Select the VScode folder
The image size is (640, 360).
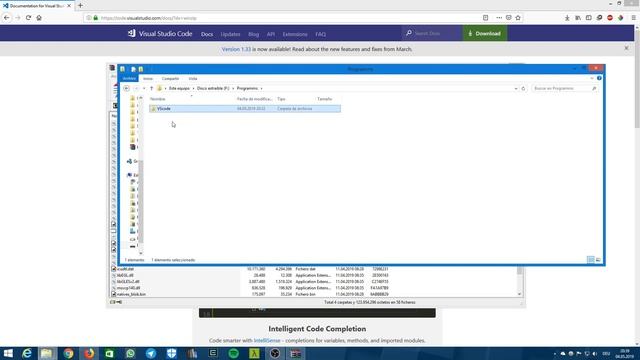[245, 109]
